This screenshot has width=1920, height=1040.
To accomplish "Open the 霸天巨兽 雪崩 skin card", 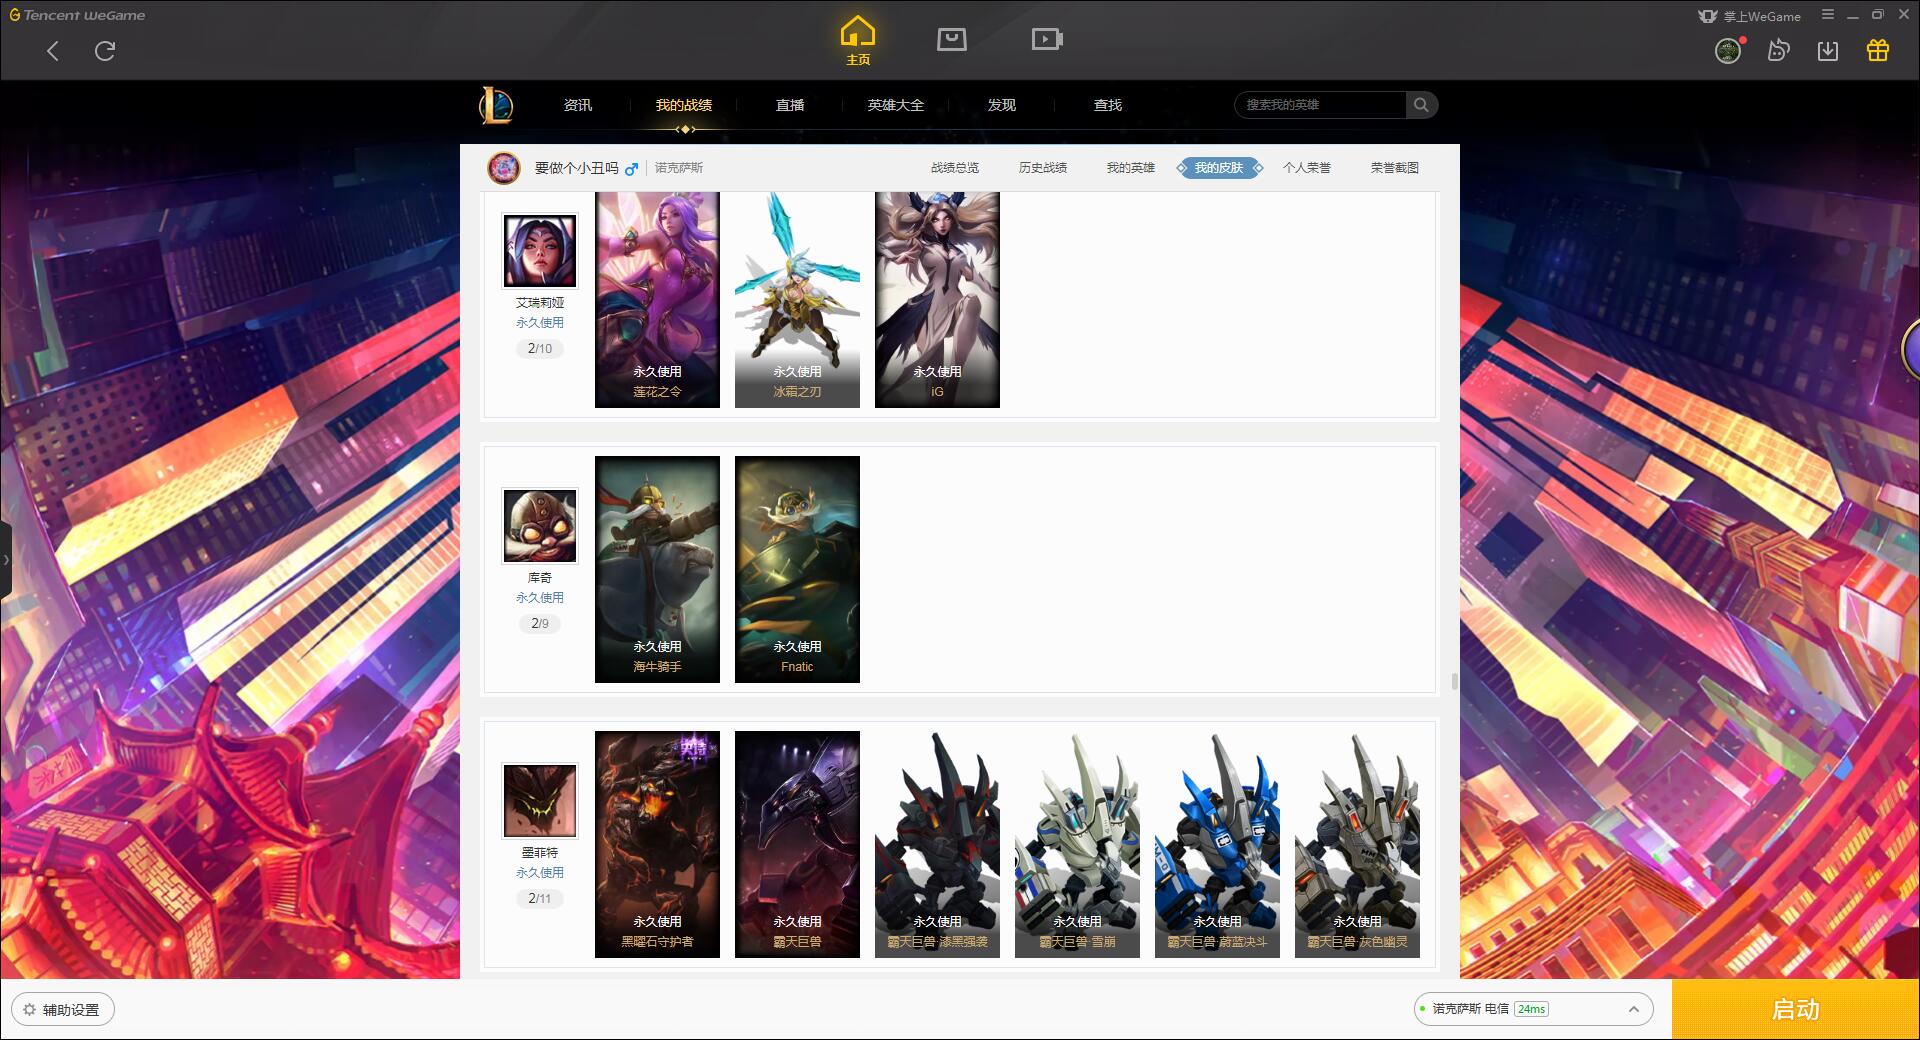I will (1077, 844).
